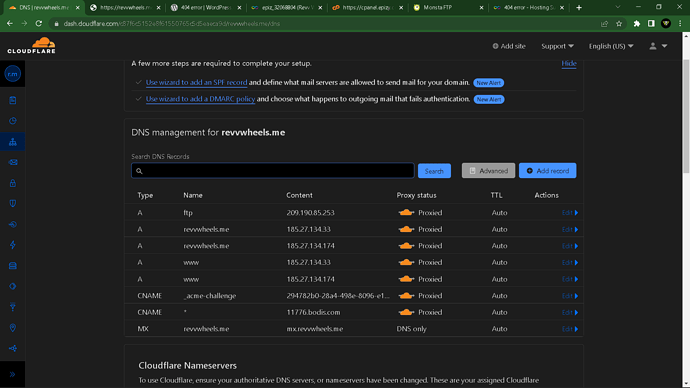Click the Add site link

(x=509, y=46)
